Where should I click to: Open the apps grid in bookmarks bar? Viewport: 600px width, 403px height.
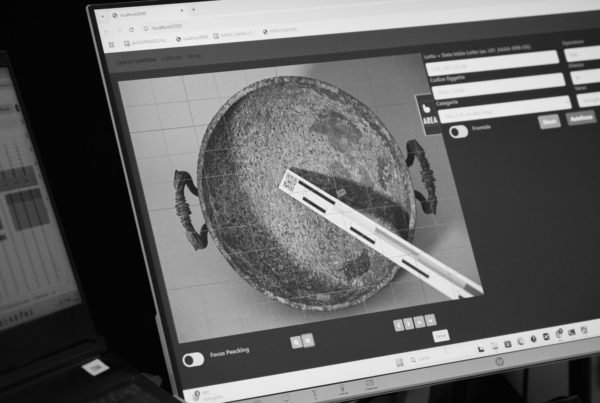tap(112, 45)
